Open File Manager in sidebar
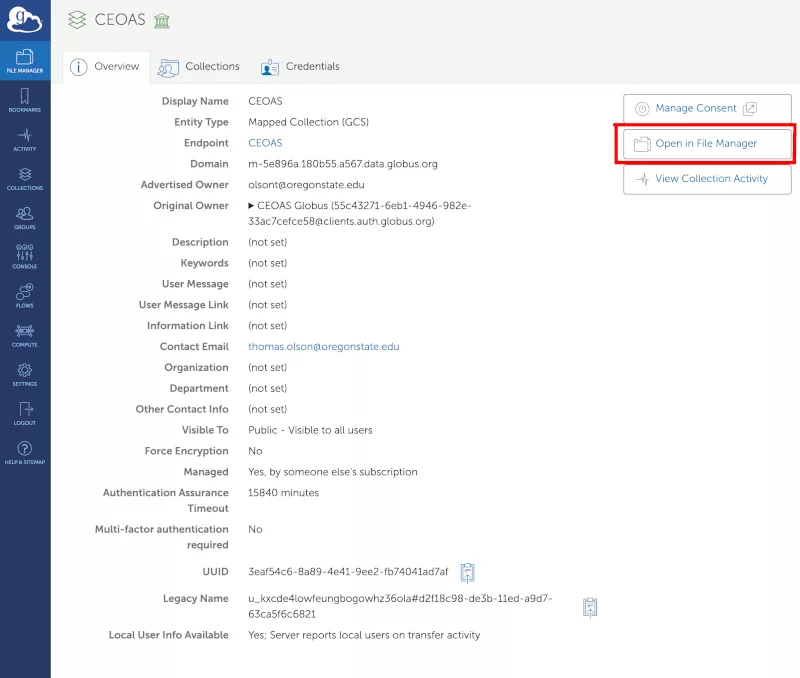The height and width of the screenshot is (678, 800). 24,61
